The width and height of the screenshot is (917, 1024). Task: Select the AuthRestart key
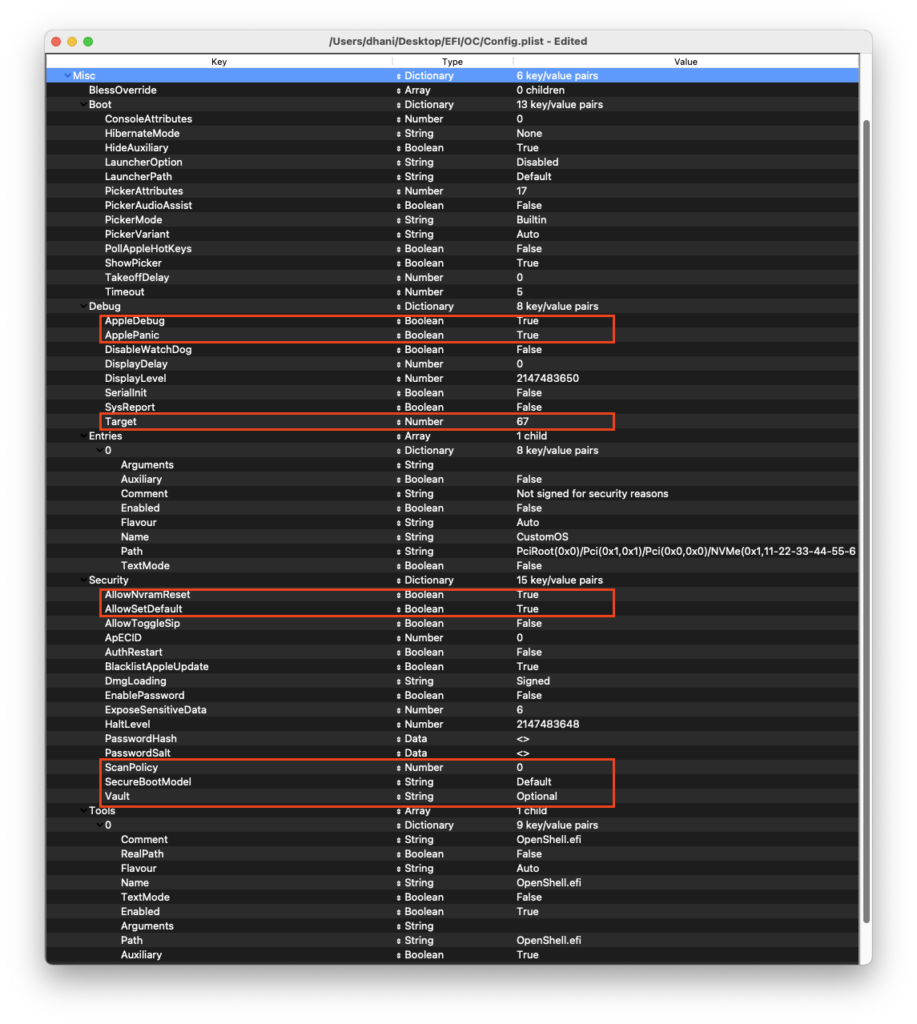click(134, 652)
